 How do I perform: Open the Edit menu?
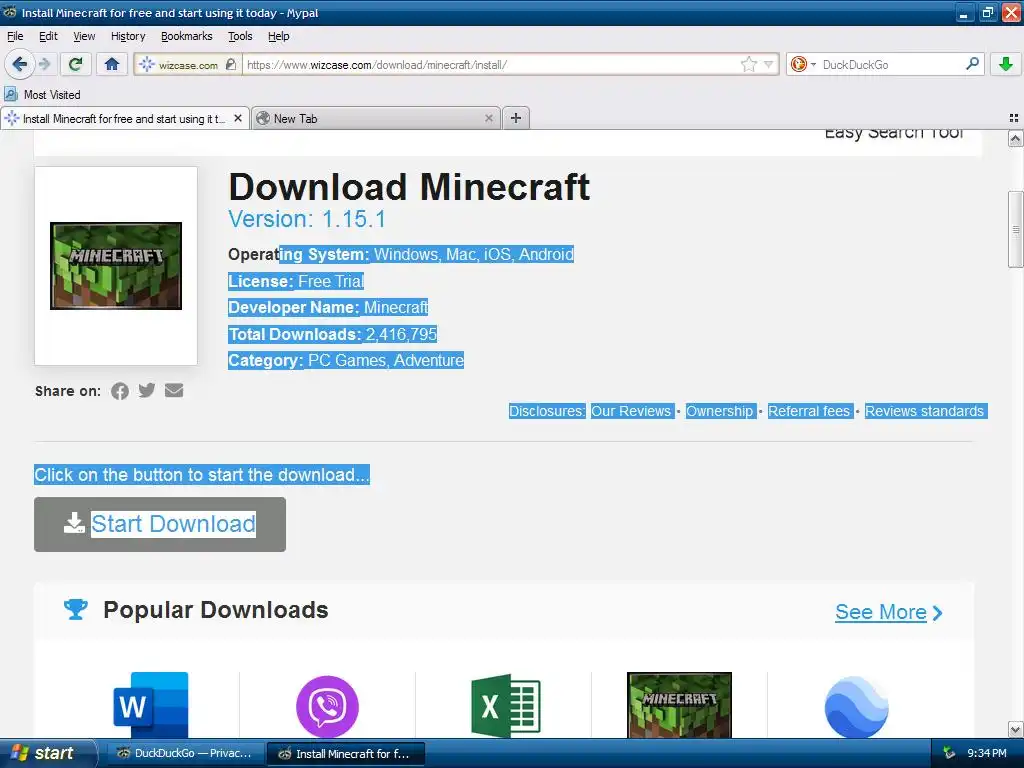click(48, 36)
